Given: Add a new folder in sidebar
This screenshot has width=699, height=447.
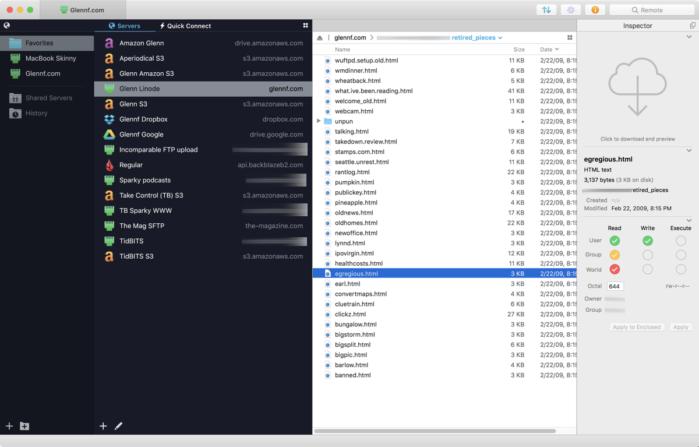Looking at the screenshot, I should (25, 426).
